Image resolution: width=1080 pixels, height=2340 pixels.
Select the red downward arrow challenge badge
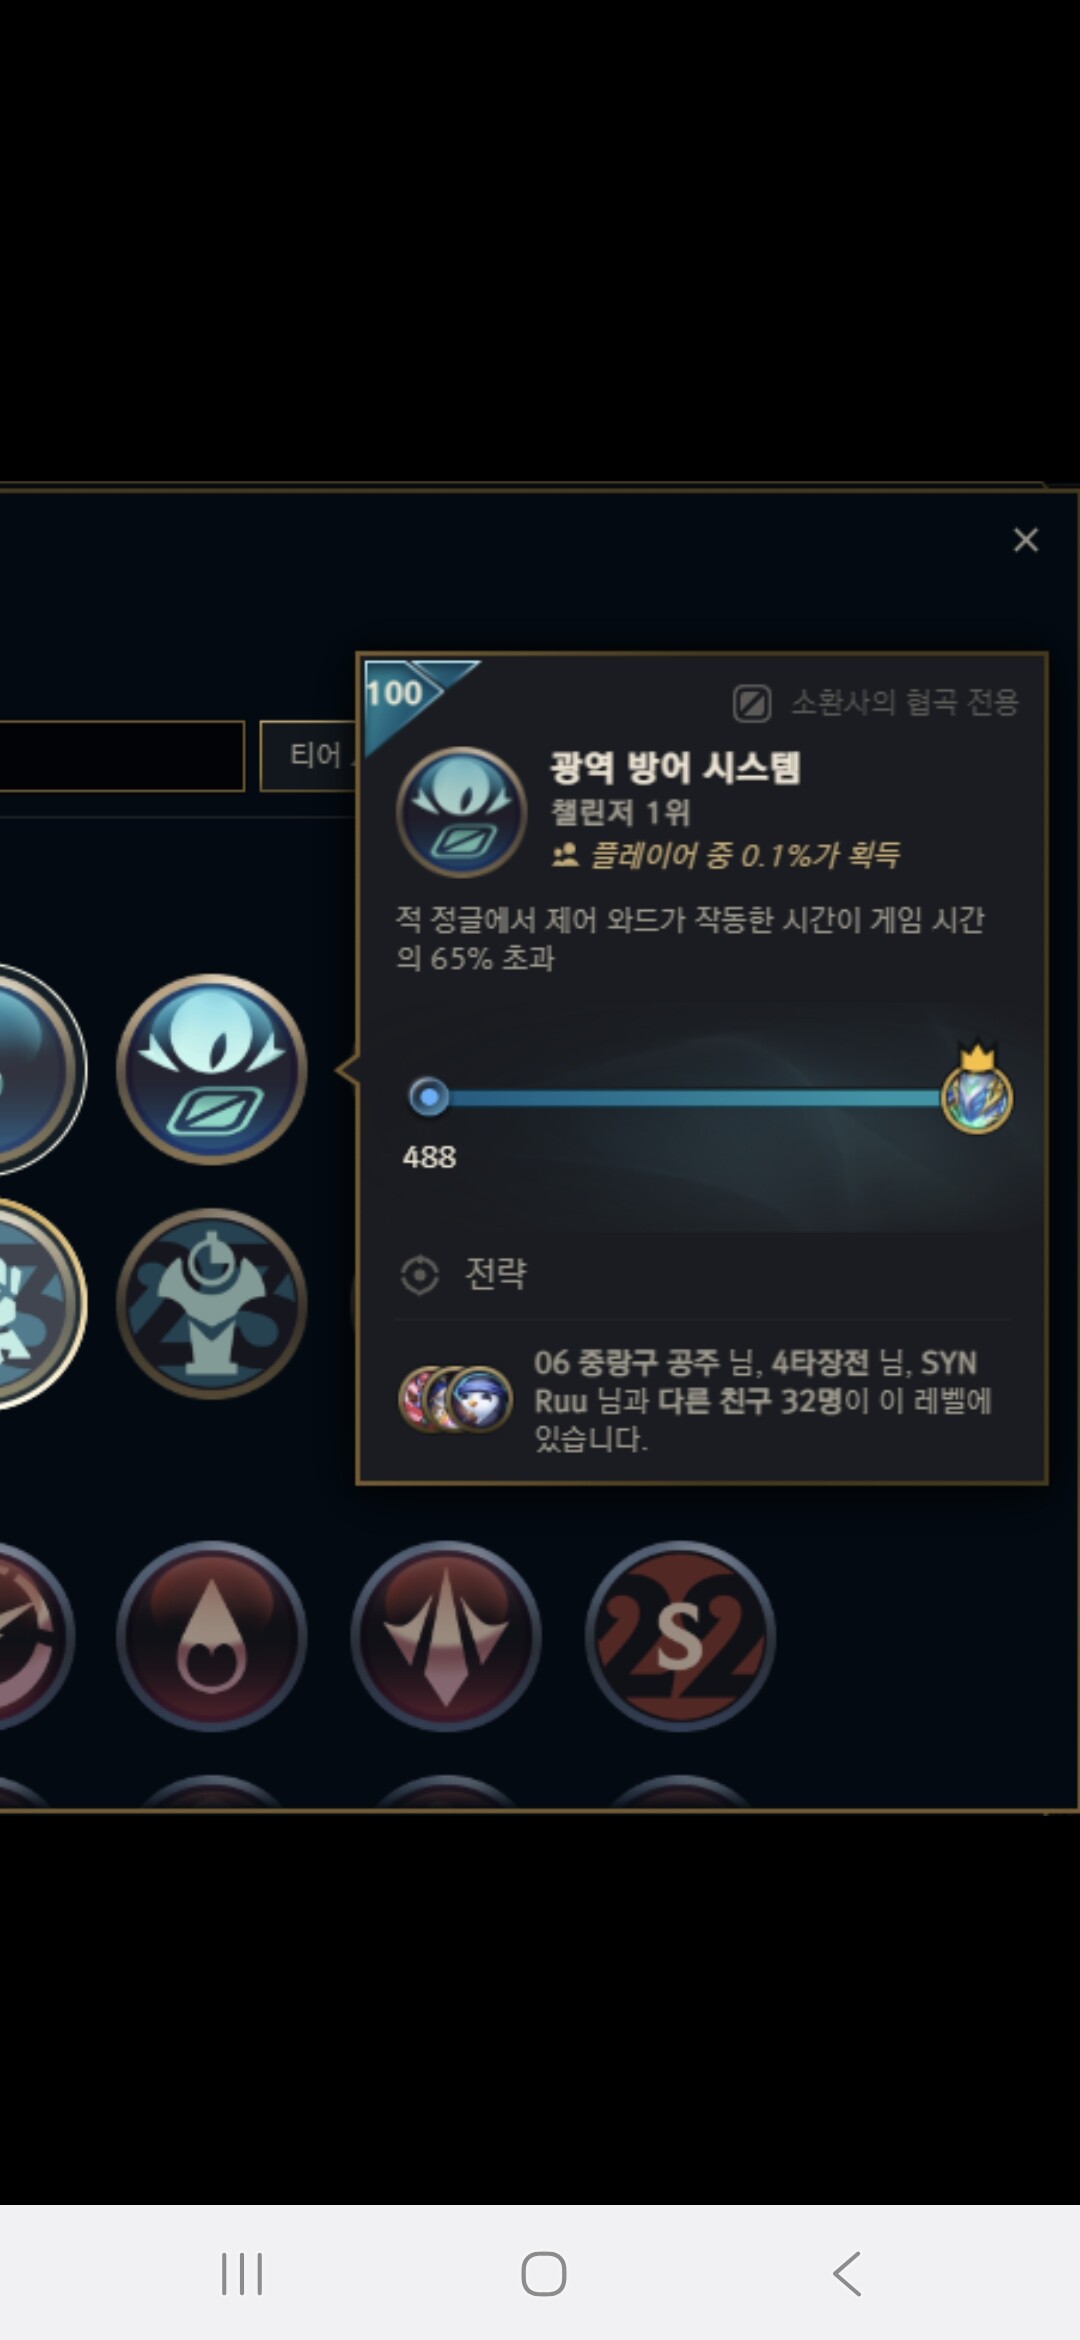[x=446, y=1636]
